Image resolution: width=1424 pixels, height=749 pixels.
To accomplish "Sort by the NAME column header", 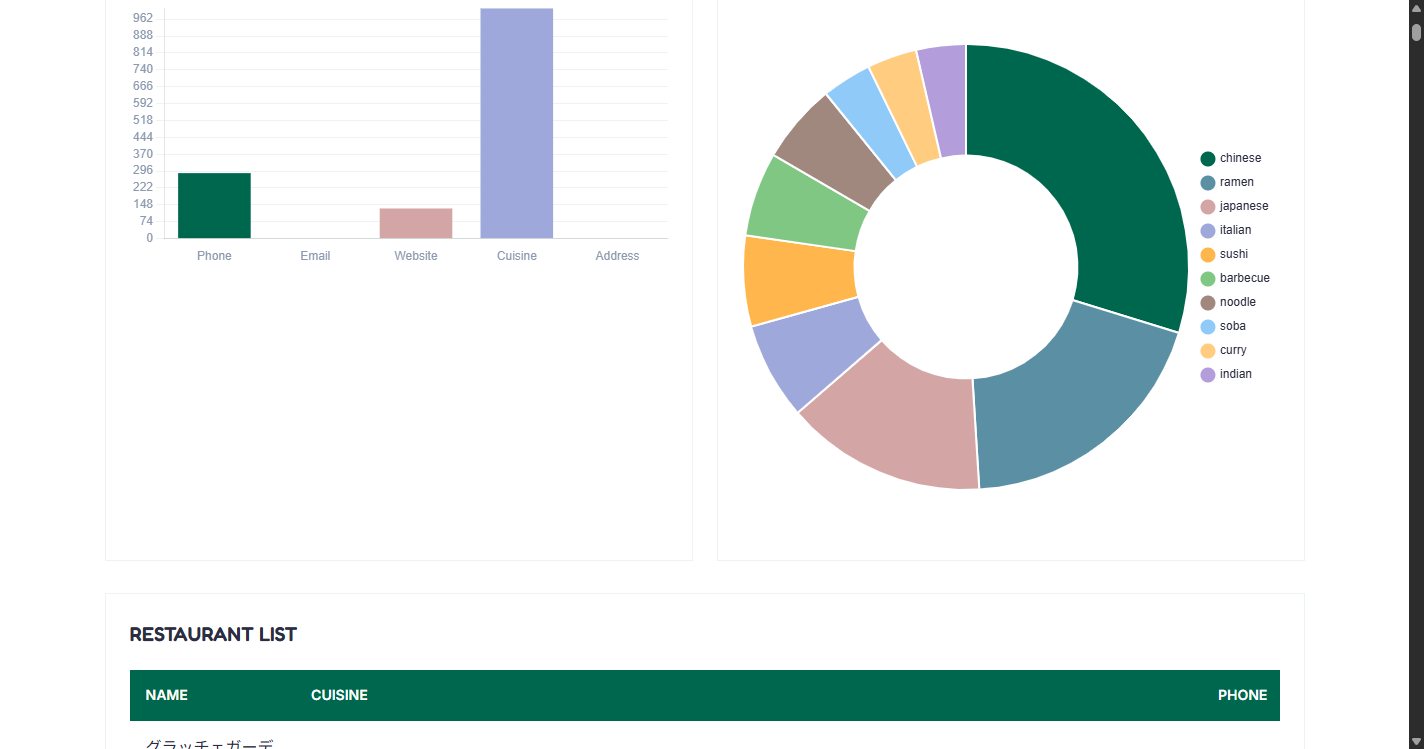I will coord(166,695).
